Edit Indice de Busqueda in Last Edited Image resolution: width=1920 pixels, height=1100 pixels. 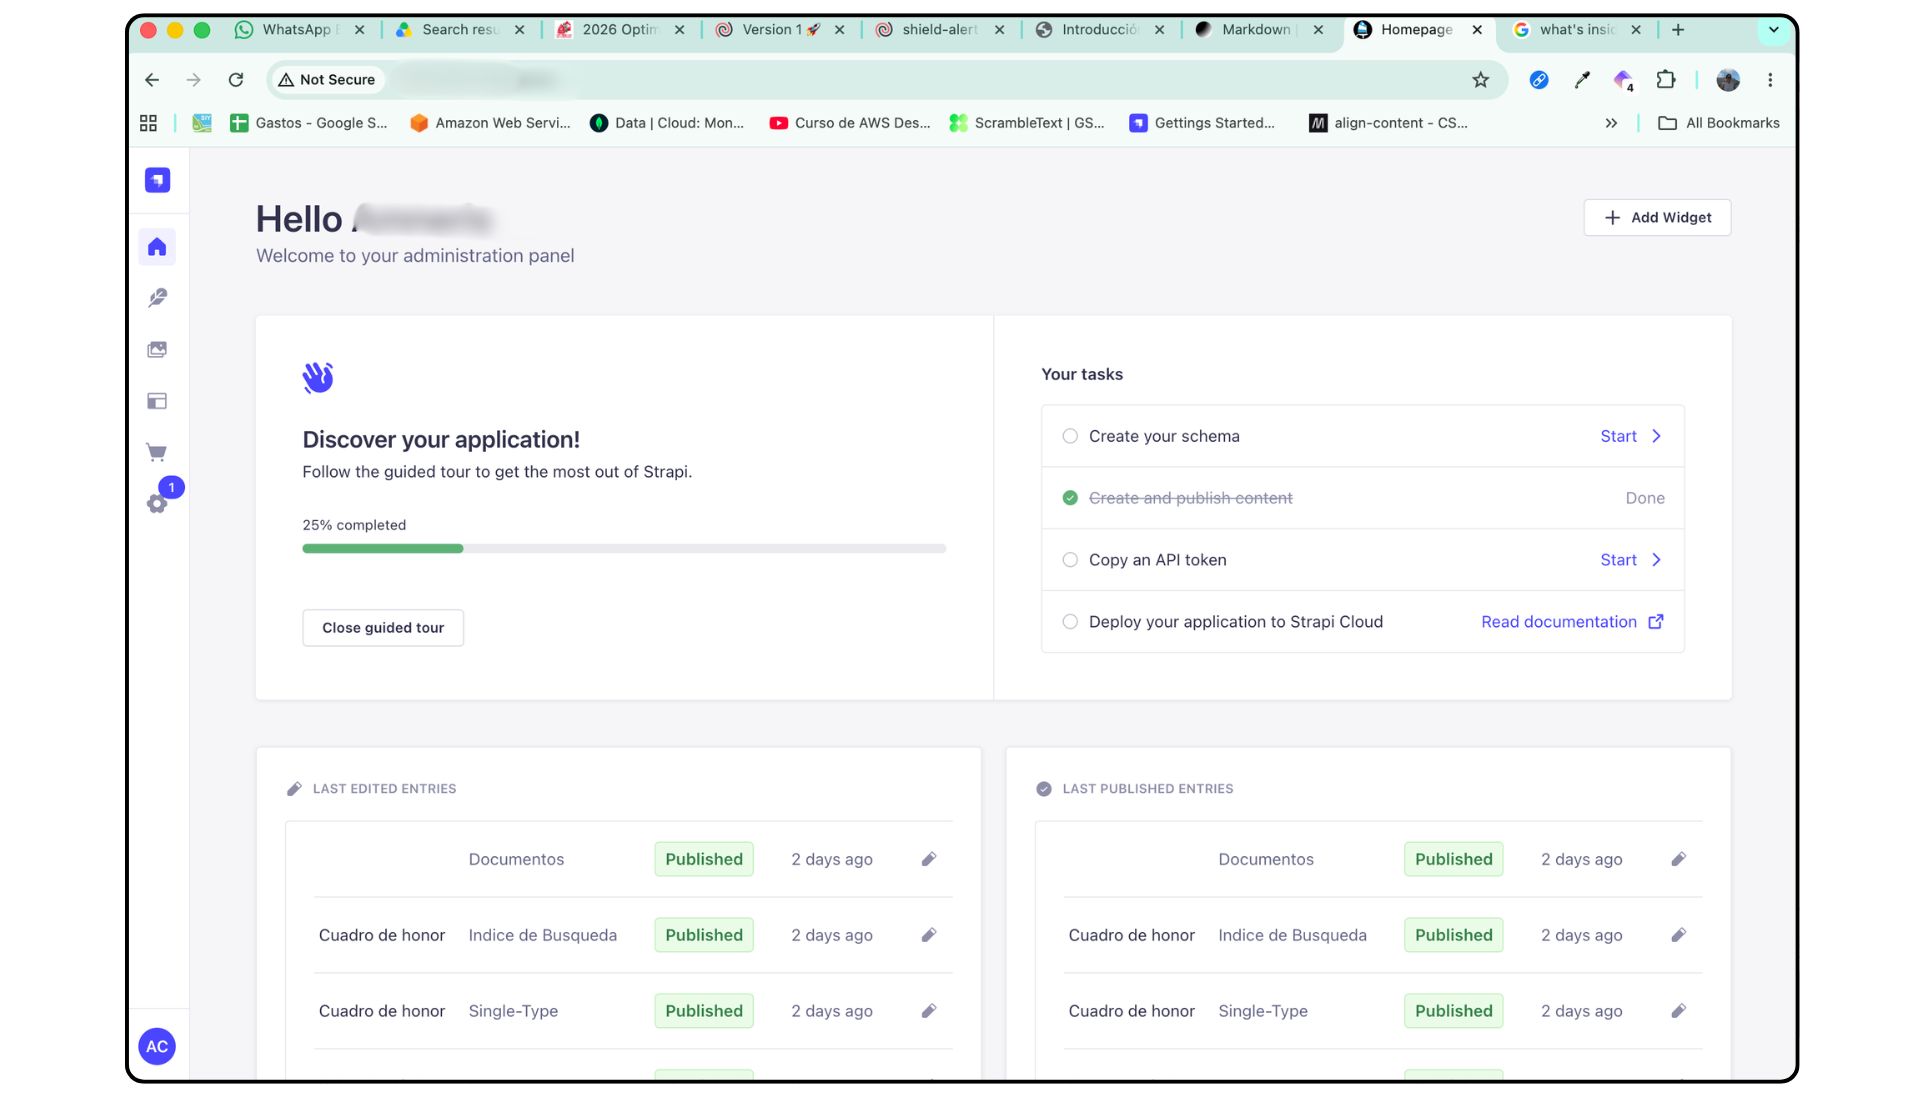click(929, 935)
